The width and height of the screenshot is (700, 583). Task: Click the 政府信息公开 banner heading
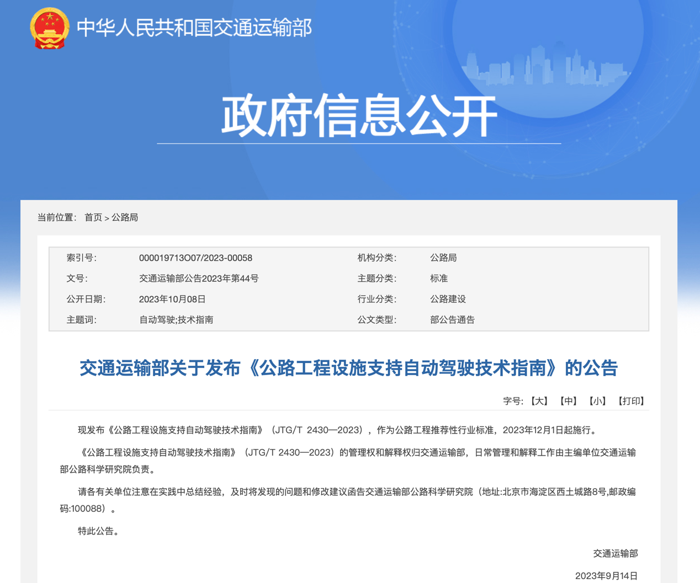[359, 117]
